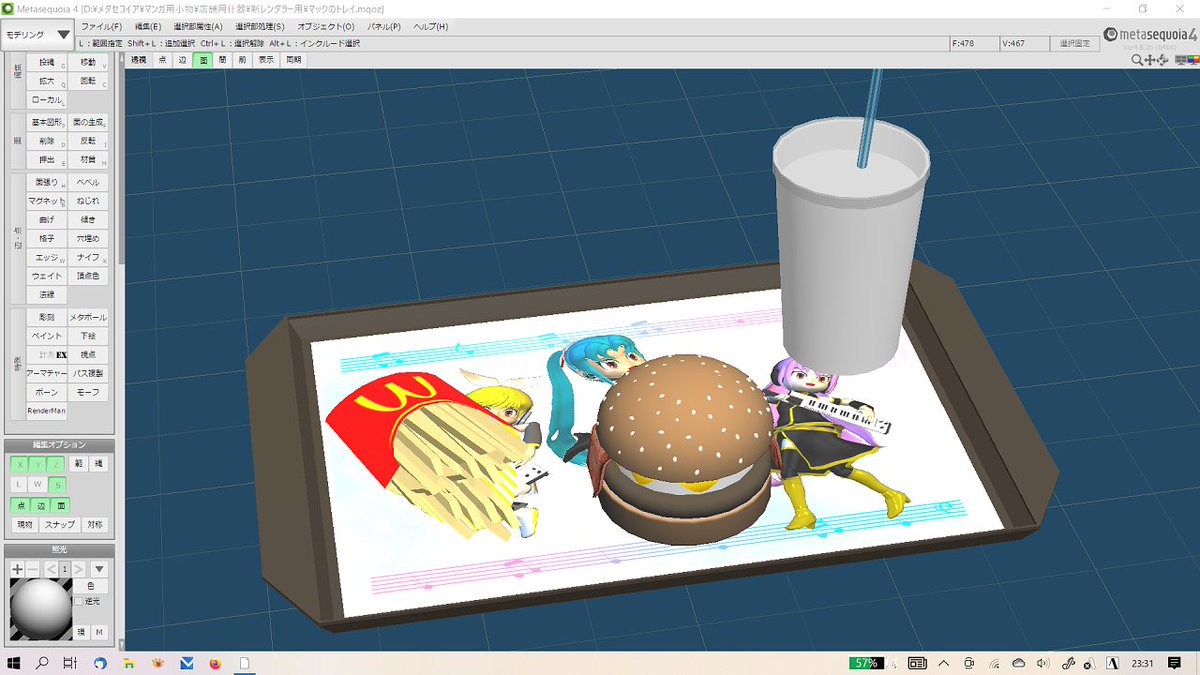Open the パネル(P) menu
Viewport: 1200px width, 675px height.
[385, 26]
